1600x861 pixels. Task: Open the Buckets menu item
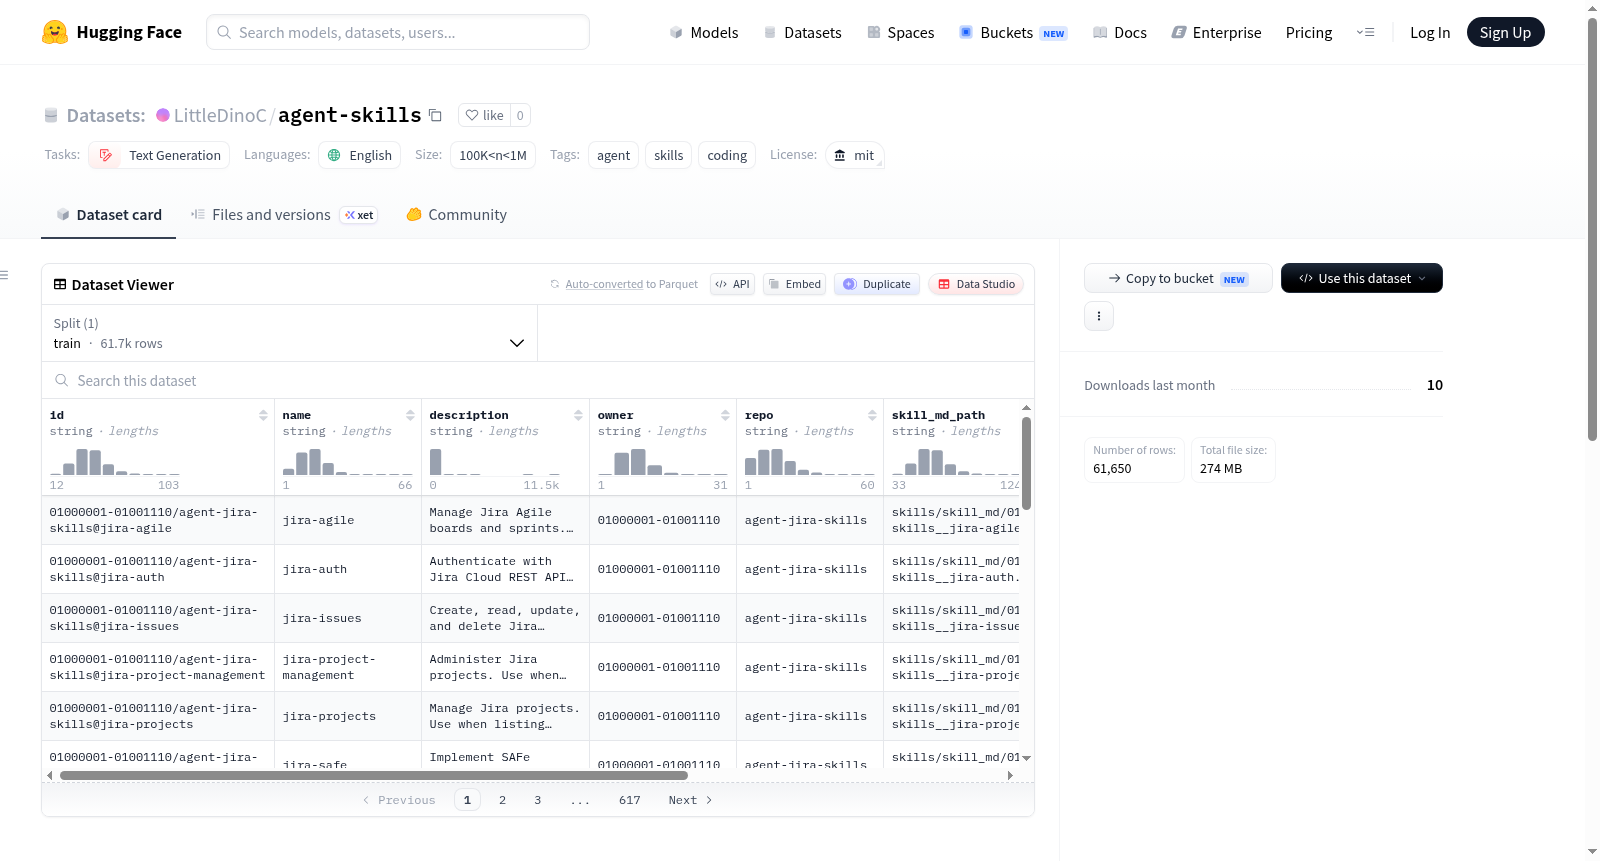click(1013, 32)
